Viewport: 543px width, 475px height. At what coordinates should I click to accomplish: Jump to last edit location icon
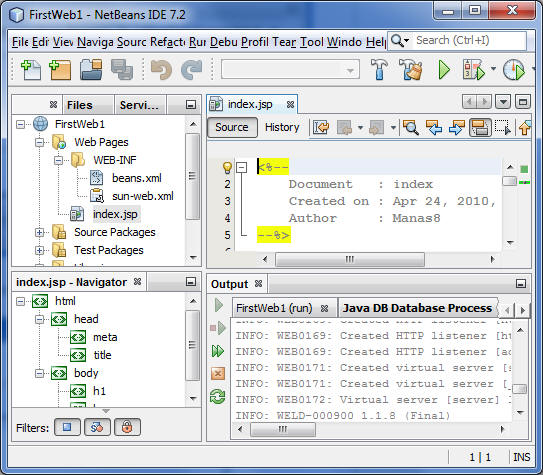(x=321, y=127)
